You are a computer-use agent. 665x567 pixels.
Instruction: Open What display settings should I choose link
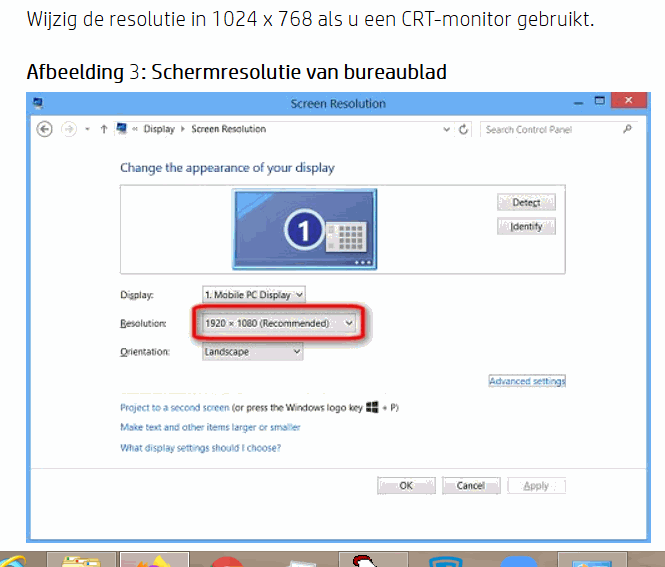201,448
